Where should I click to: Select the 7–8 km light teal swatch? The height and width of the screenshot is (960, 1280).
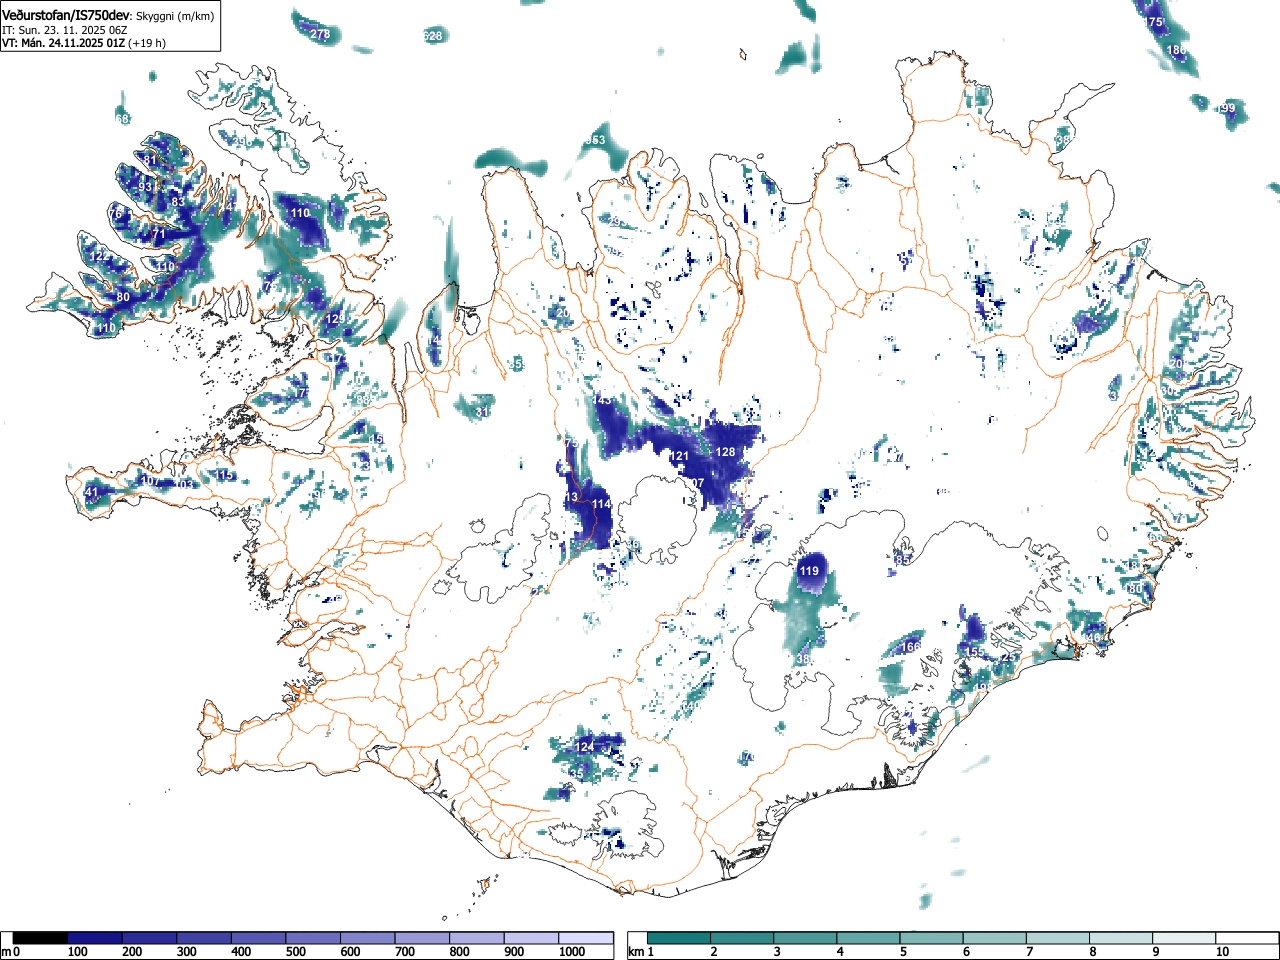click(1057, 938)
